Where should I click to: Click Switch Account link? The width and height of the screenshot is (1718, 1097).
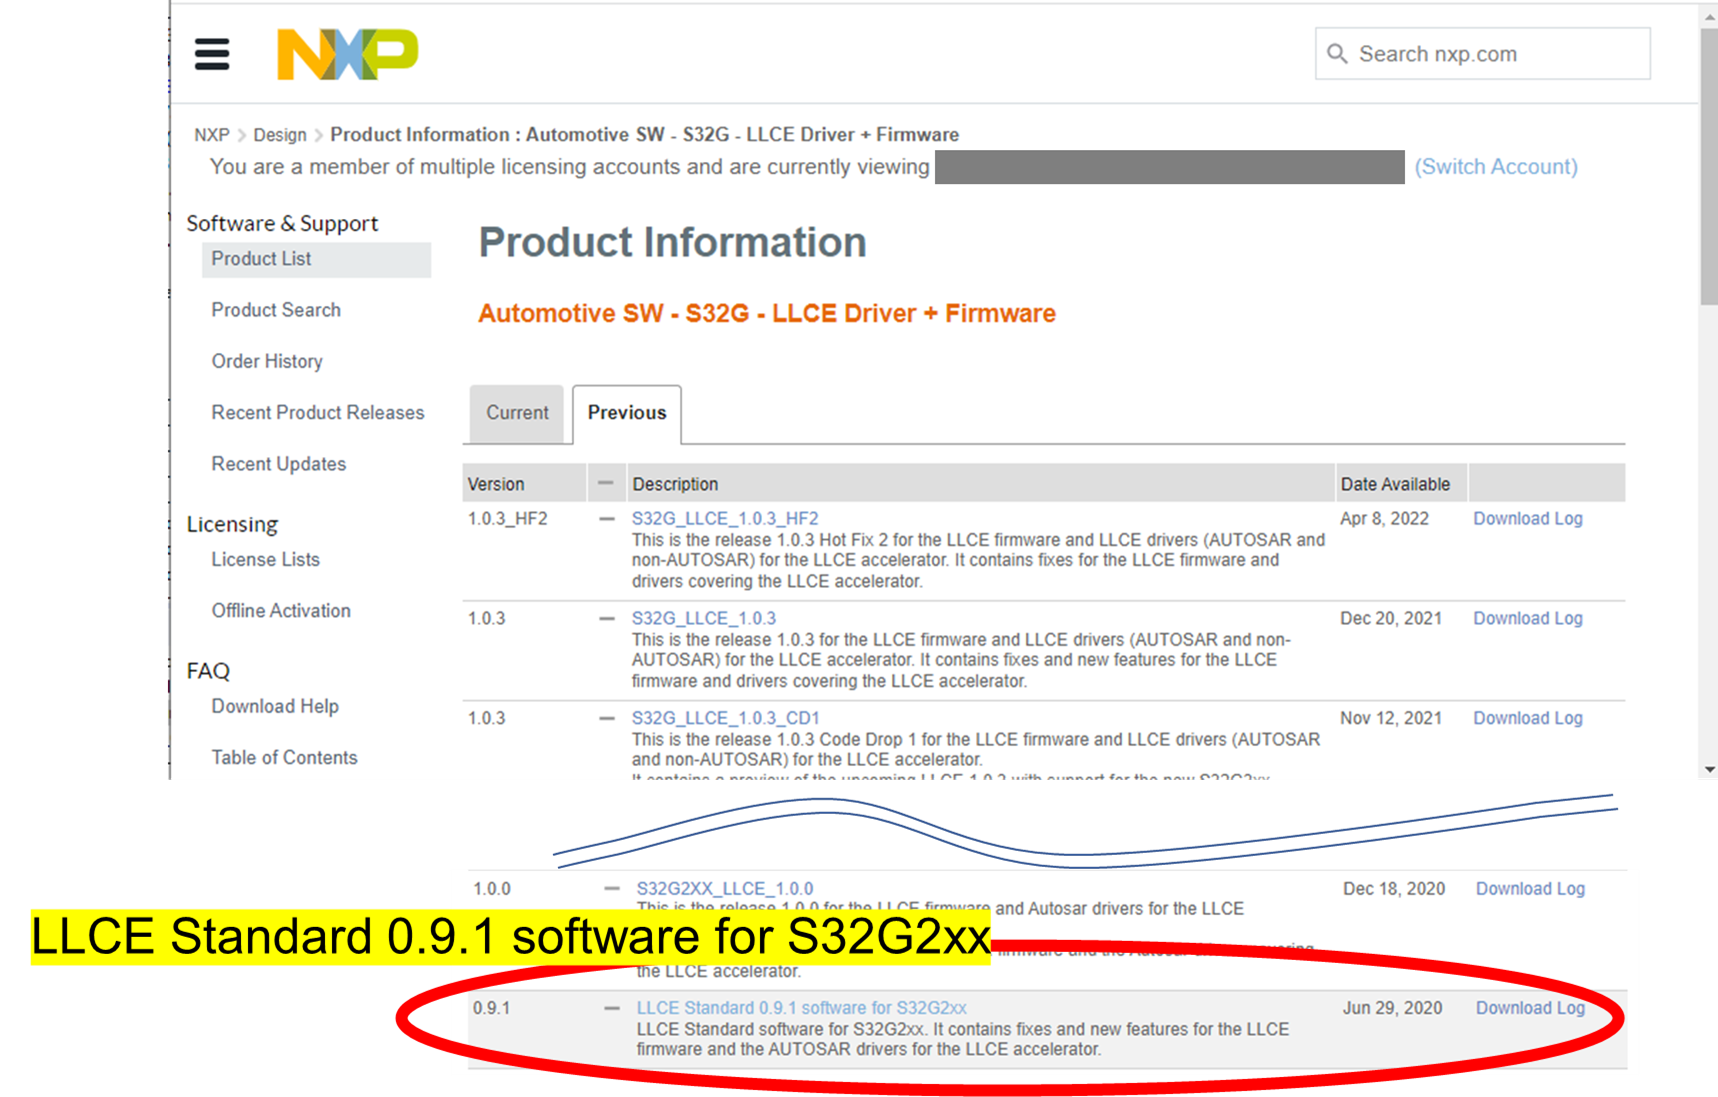tap(1495, 166)
